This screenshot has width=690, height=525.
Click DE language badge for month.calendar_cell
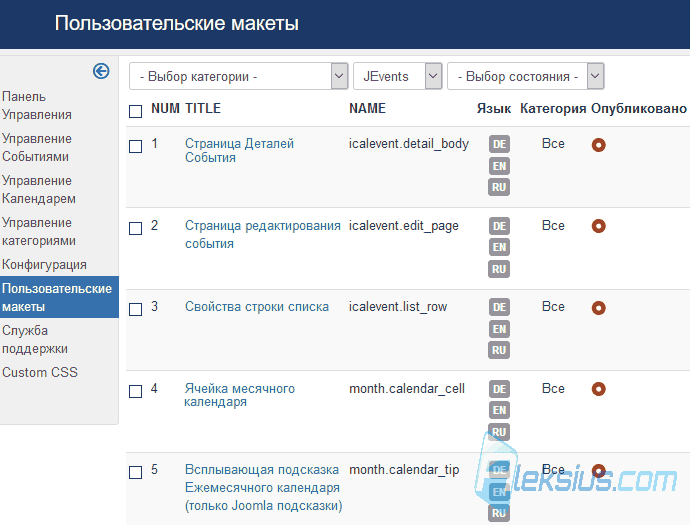499,389
